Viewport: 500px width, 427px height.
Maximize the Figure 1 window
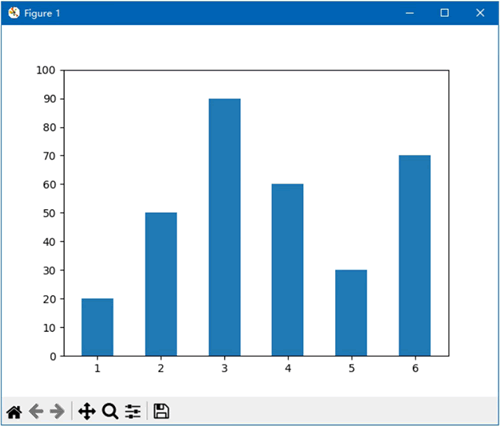point(444,13)
